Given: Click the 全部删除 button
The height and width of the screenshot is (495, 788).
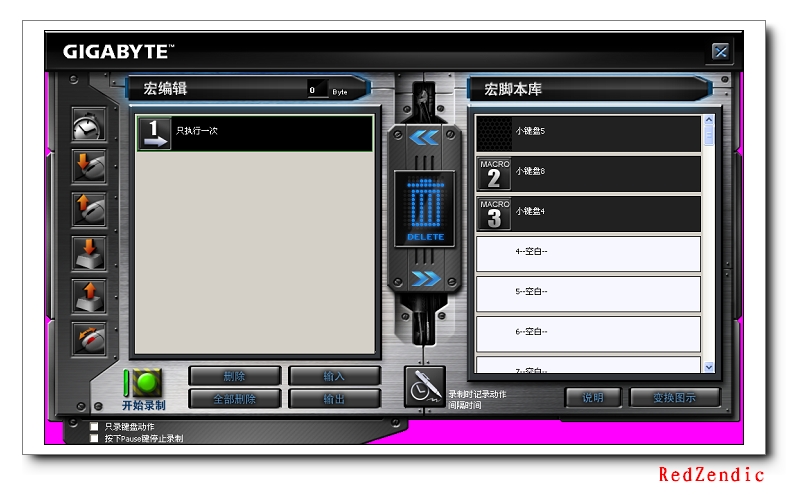Looking at the screenshot, I should (x=234, y=399).
